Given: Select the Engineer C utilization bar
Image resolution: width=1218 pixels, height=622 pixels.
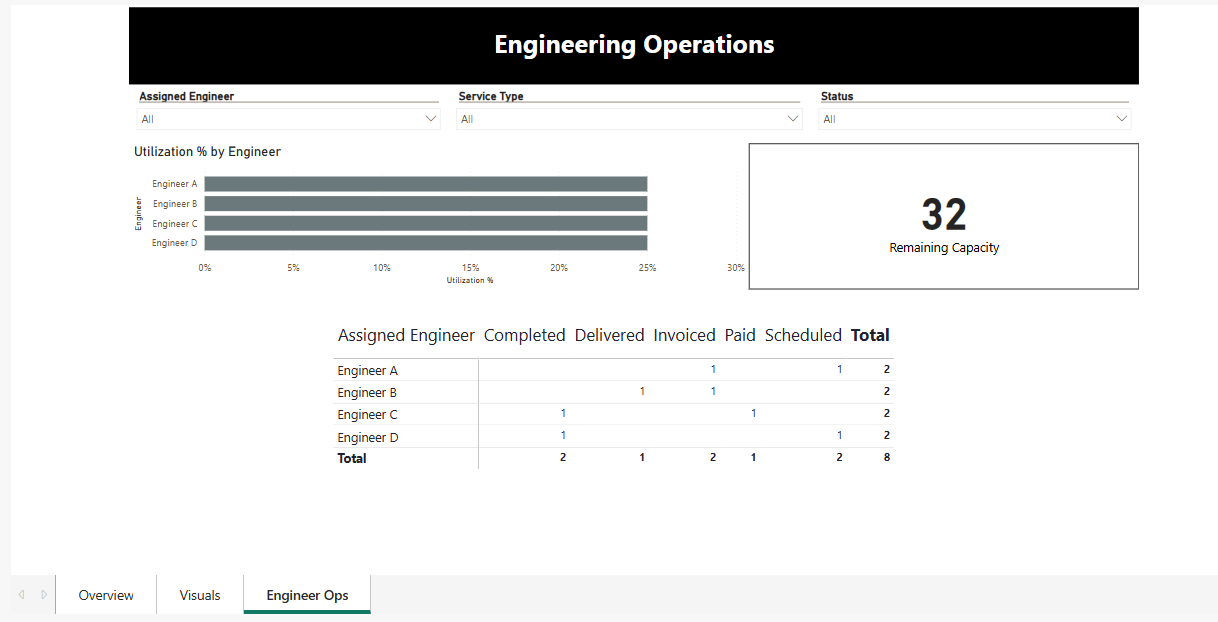Looking at the screenshot, I should (426, 223).
